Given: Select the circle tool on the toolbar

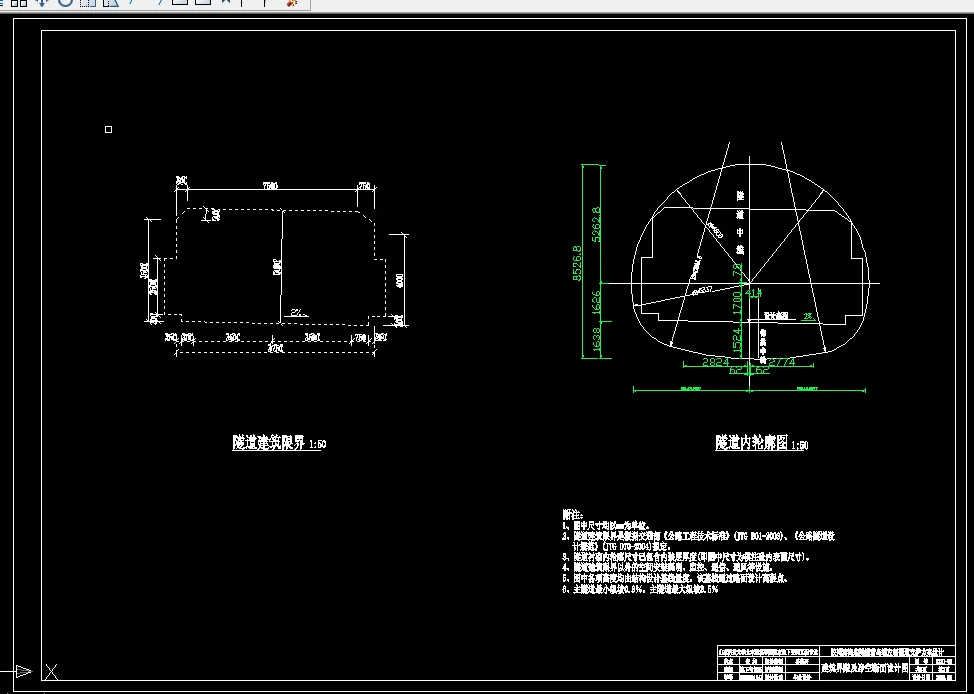Looking at the screenshot, I should [x=65, y=6].
